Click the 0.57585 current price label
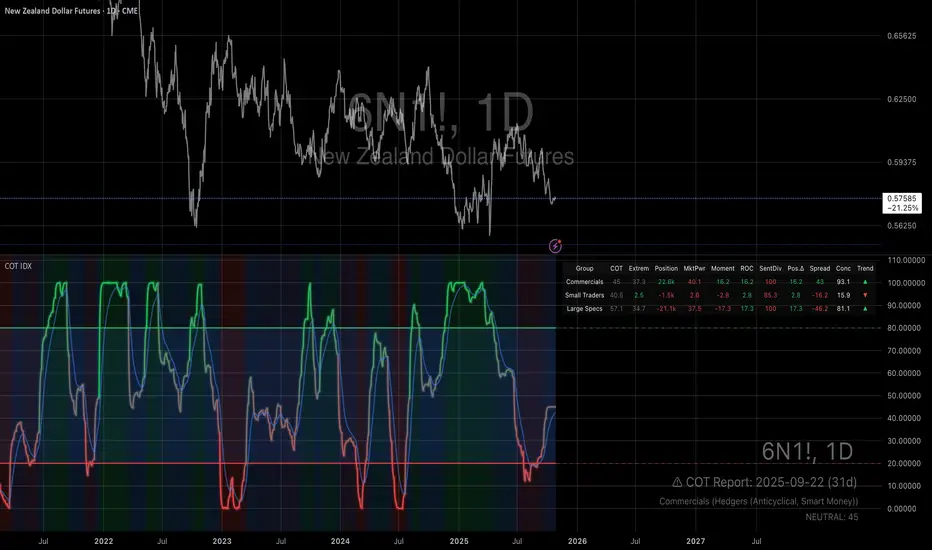This screenshot has width=932, height=550. (x=904, y=200)
